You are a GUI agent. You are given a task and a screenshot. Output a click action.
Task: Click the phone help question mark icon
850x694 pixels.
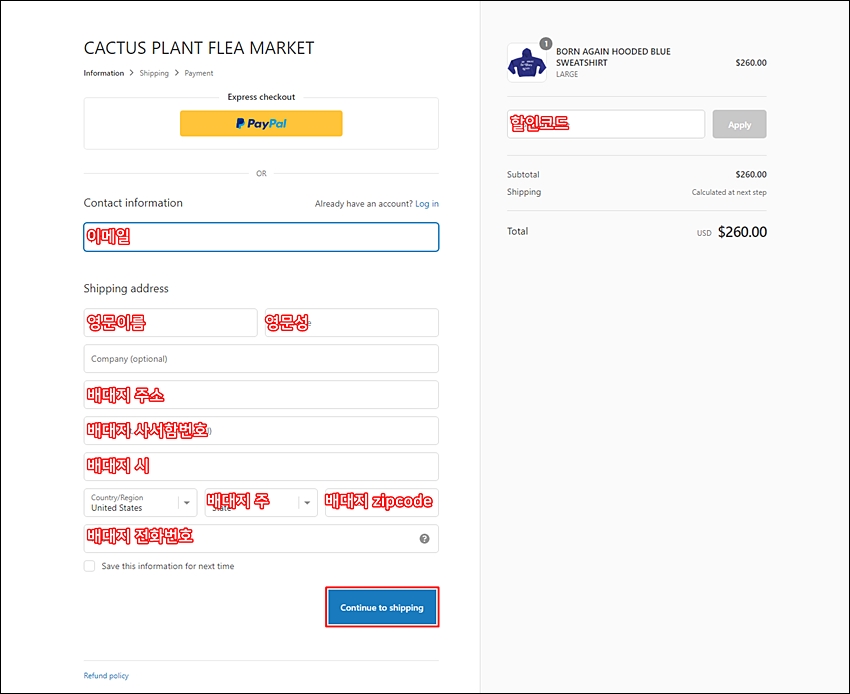click(424, 538)
